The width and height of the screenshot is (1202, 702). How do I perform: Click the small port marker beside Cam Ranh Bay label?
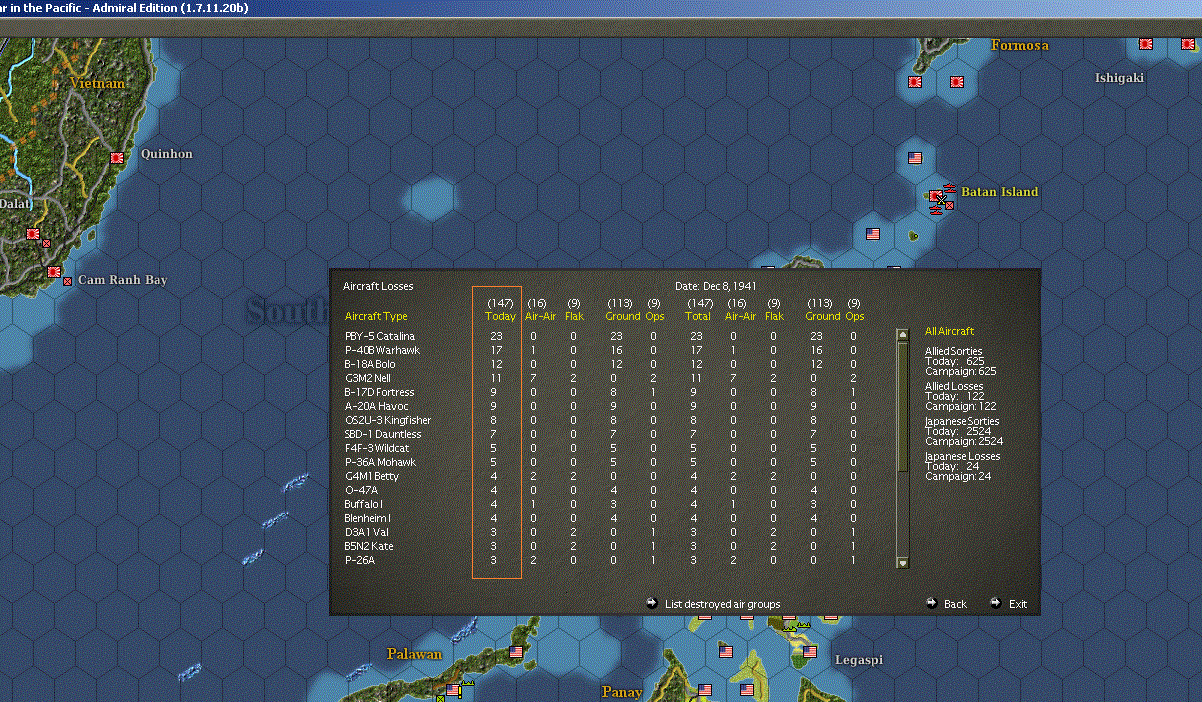[x=67, y=282]
